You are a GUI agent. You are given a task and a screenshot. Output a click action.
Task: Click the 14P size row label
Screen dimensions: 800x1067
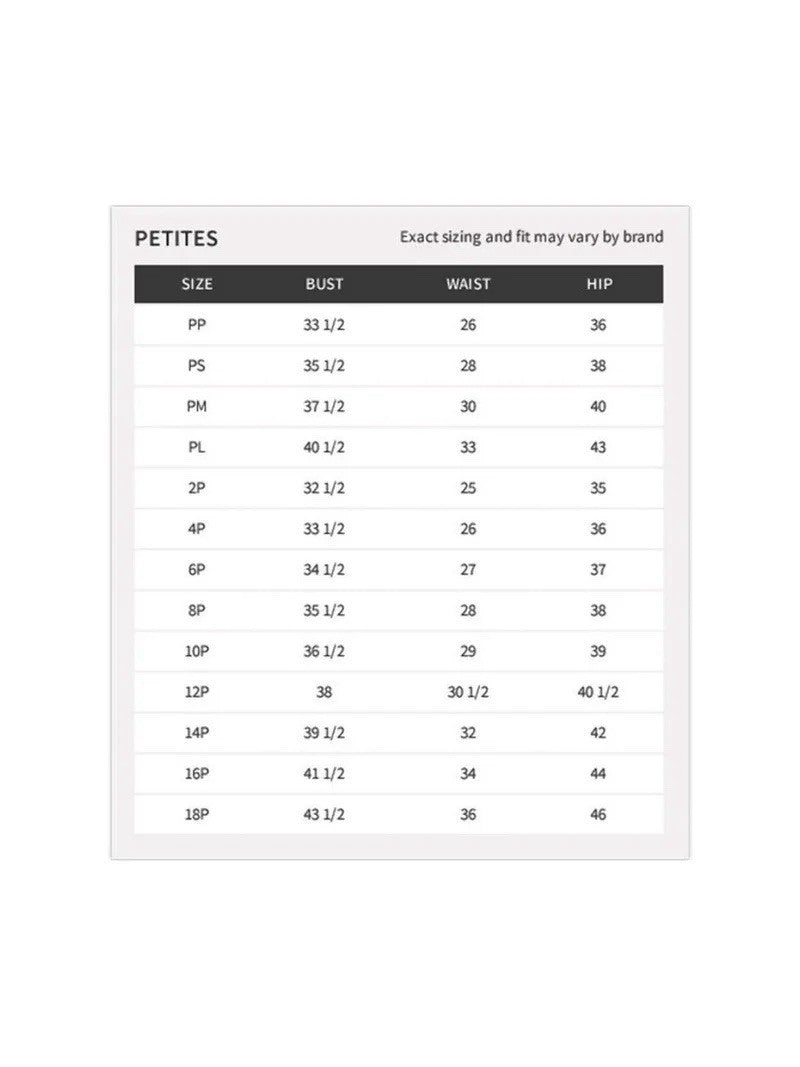click(197, 733)
